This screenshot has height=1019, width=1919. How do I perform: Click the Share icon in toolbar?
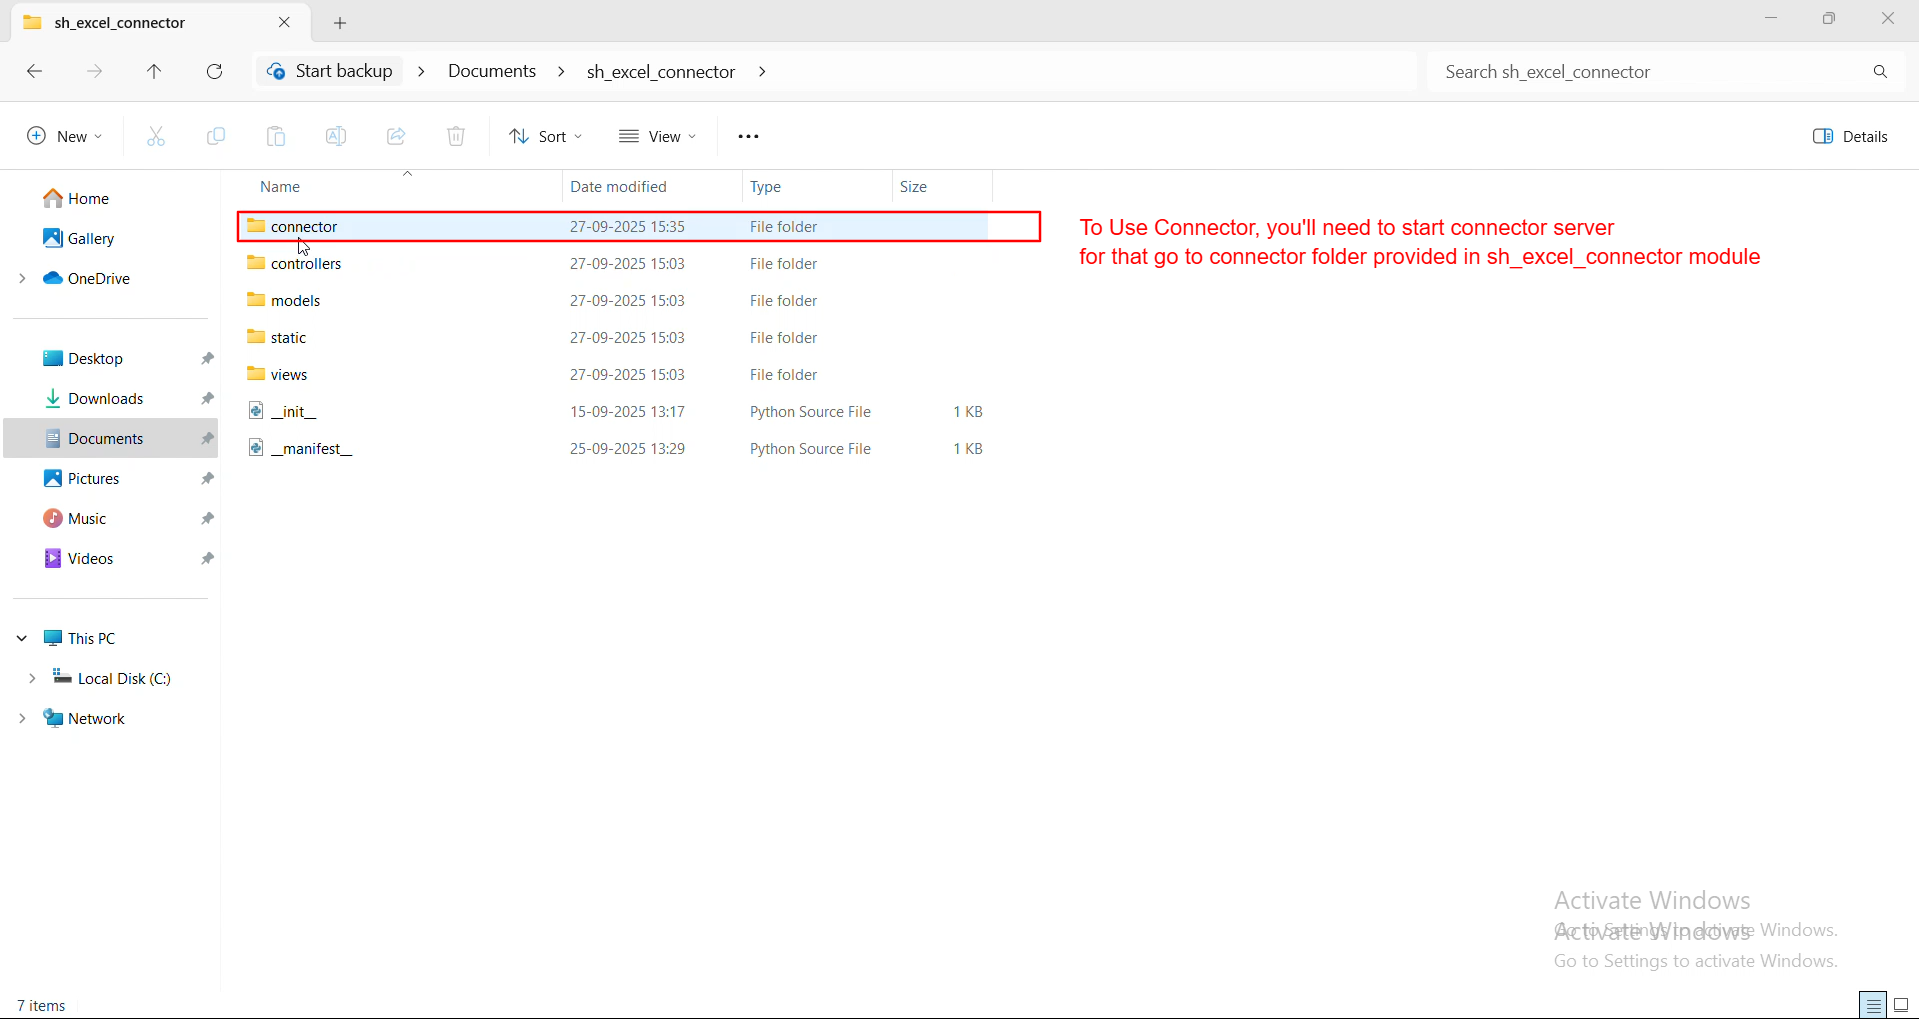(396, 136)
